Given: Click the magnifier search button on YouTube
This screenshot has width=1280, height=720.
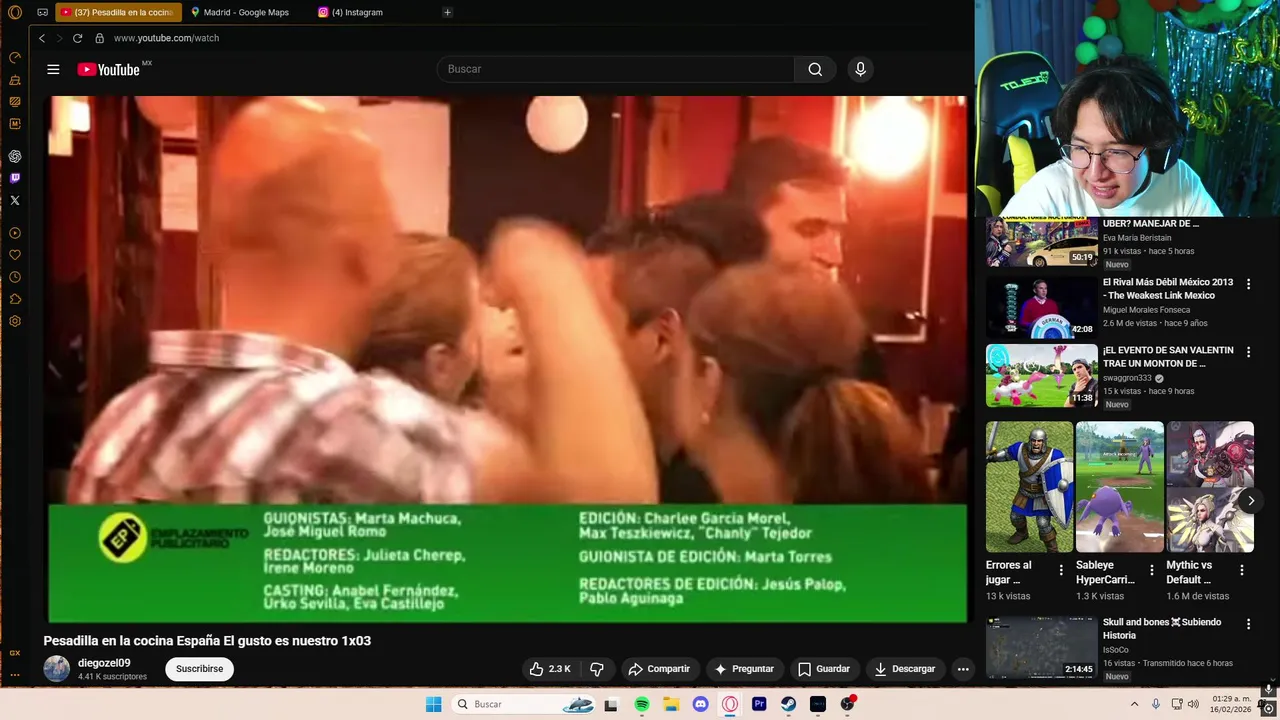Looking at the screenshot, I should (815, 69).
